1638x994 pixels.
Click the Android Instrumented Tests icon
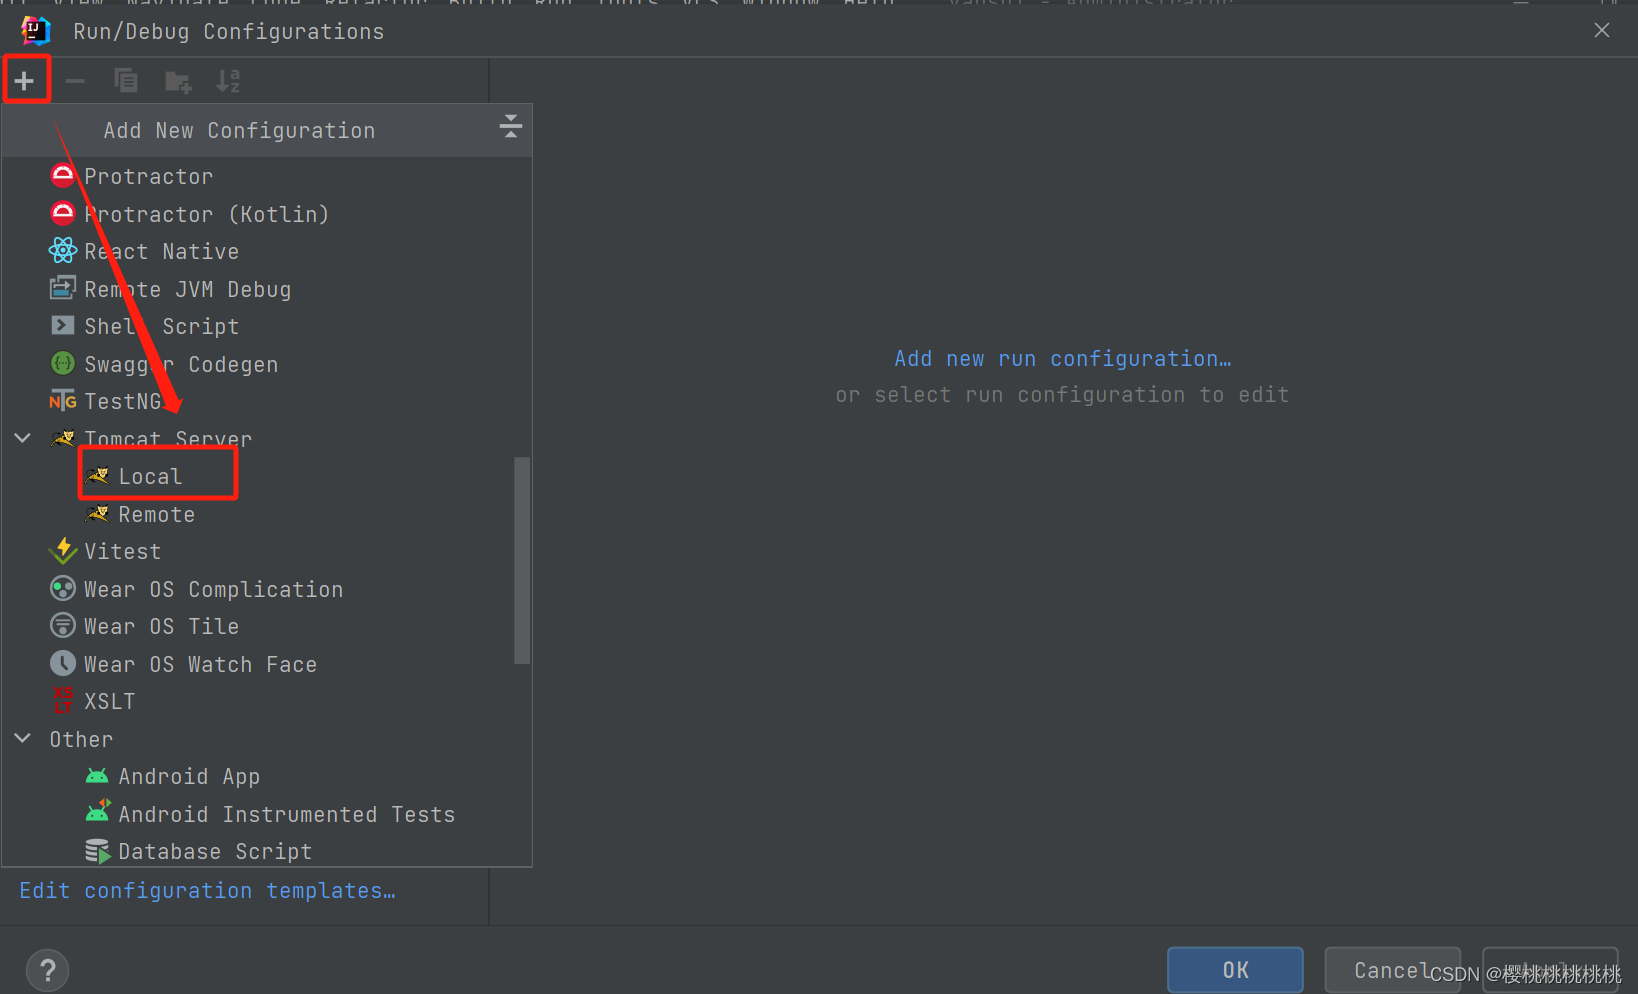pos(97,812)
